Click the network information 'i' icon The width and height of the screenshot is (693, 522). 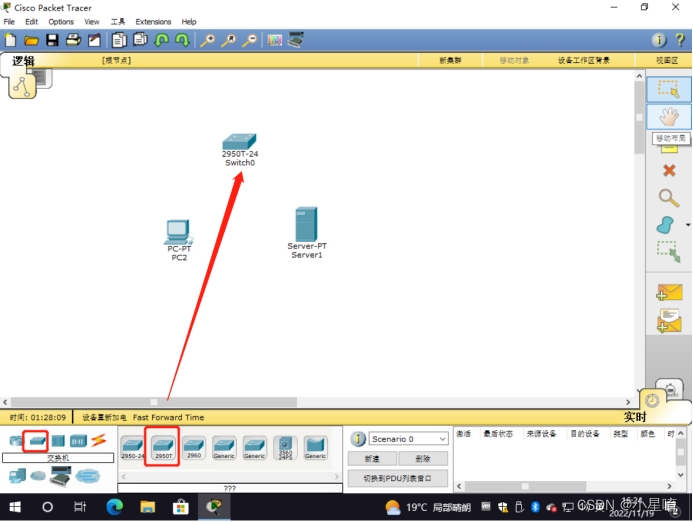(659, 40)
